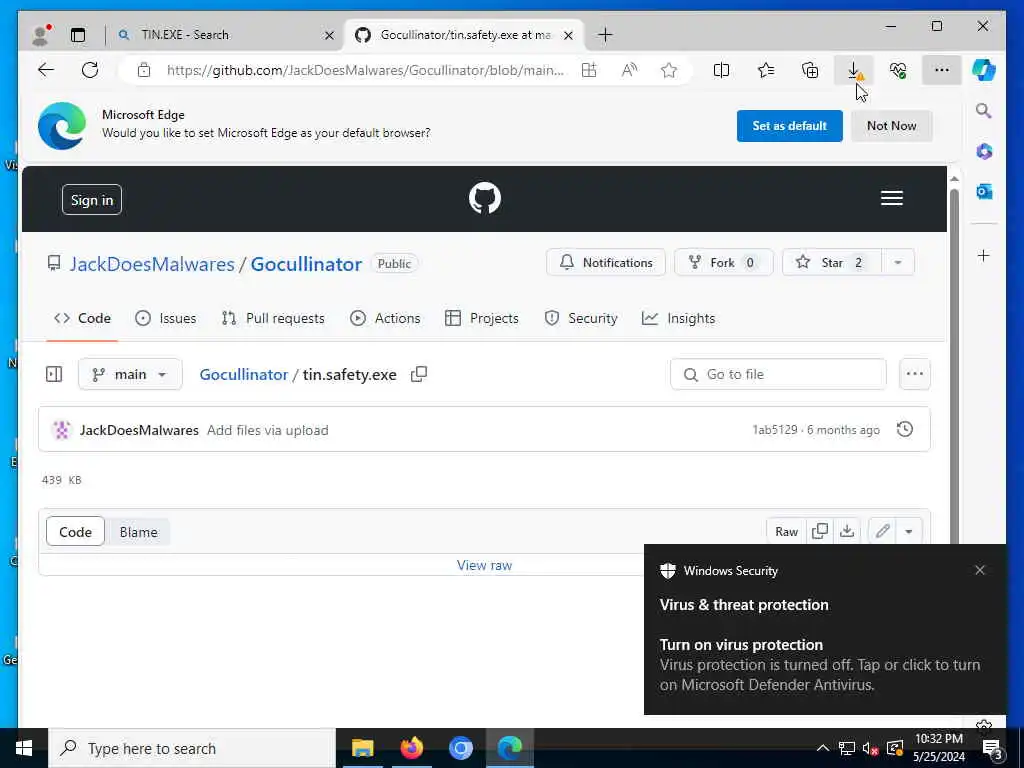Viewport: 1024px width, 768px height.
Task: Select the Code view toggle
Action: [75, 532]
